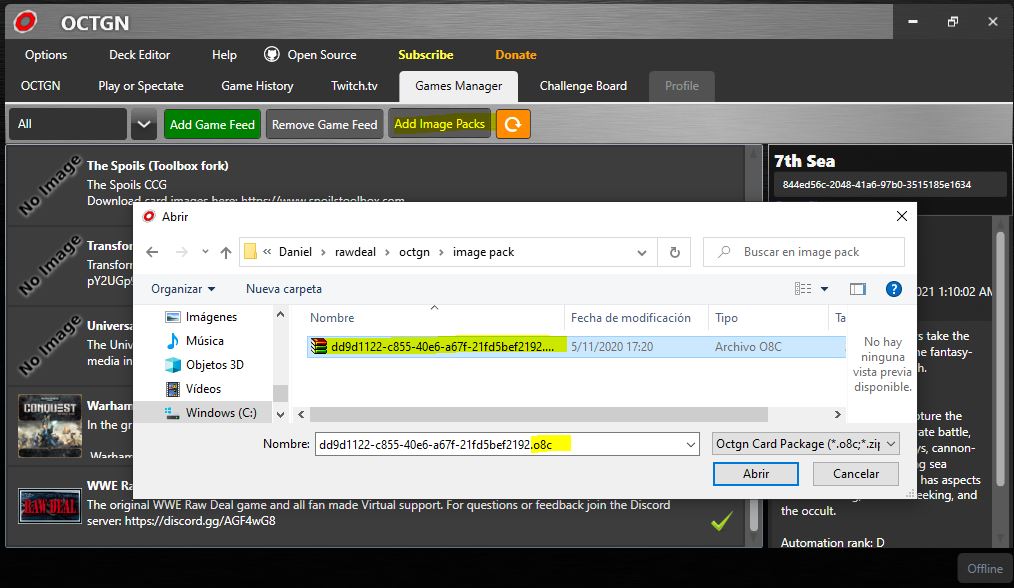Open the view options dropdown arrow
Image resolution: width=1014 pixels, height=588 pixels.
[x=825, y=289]
